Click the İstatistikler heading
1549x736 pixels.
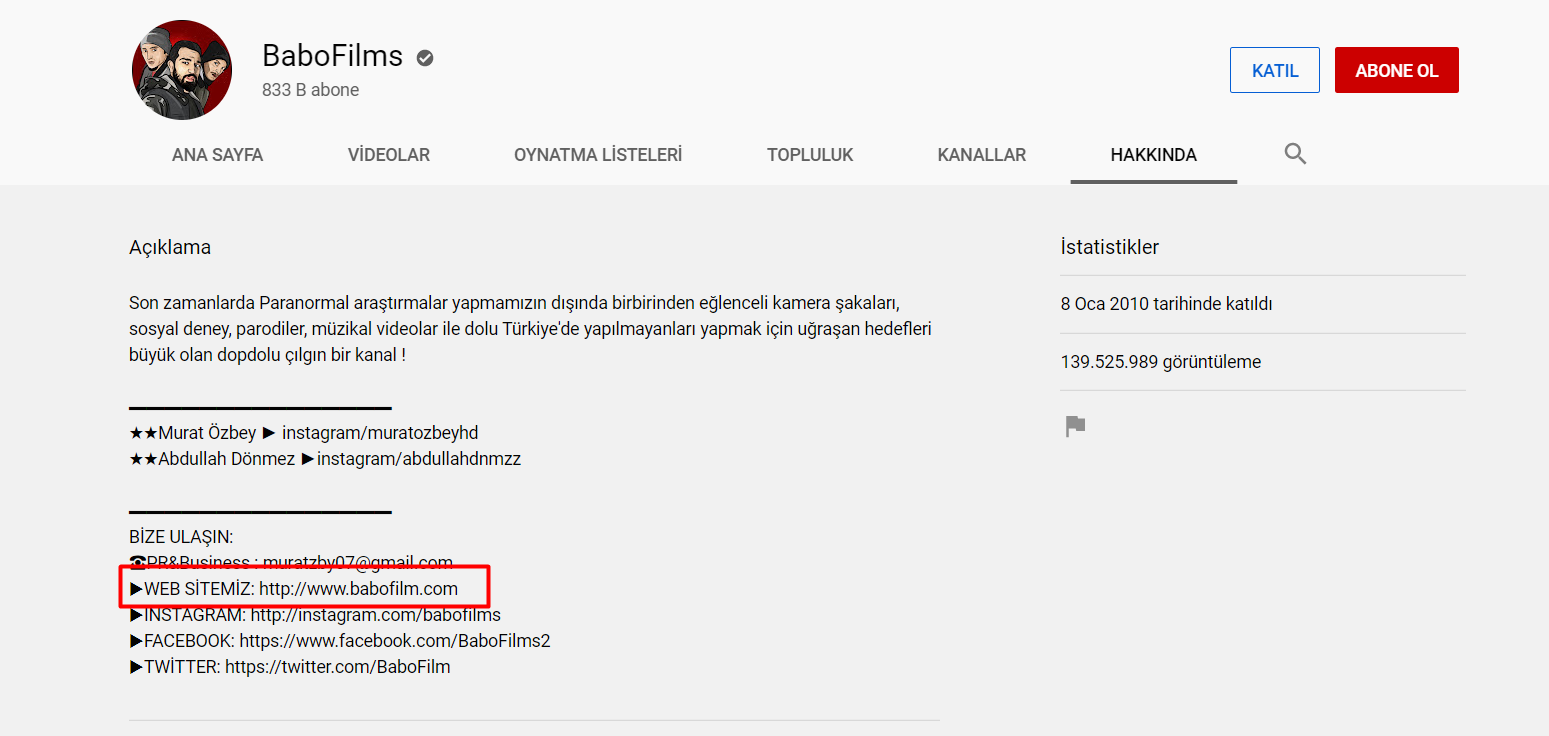pos(1110,247)
